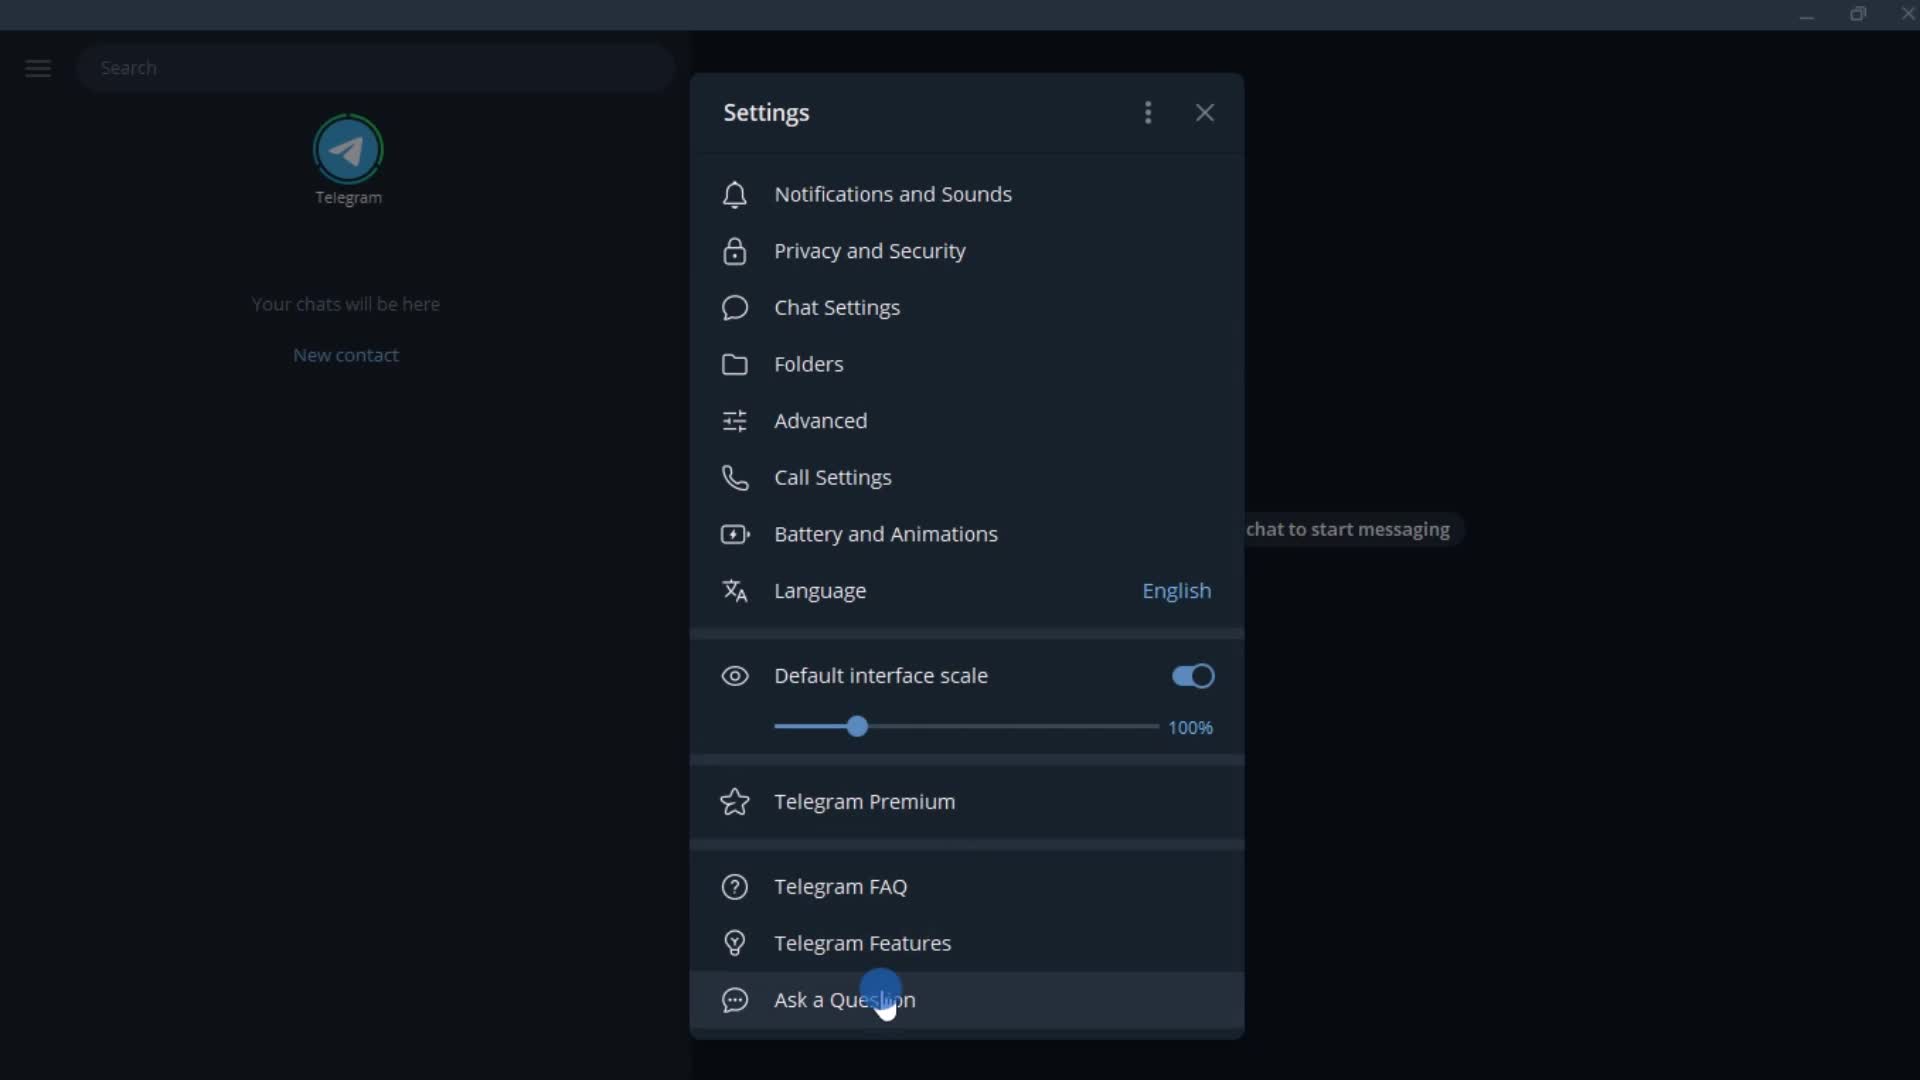The image size is (1920, 1080).
Task: Open the hamburger menu in the main window
Action: 38,68
